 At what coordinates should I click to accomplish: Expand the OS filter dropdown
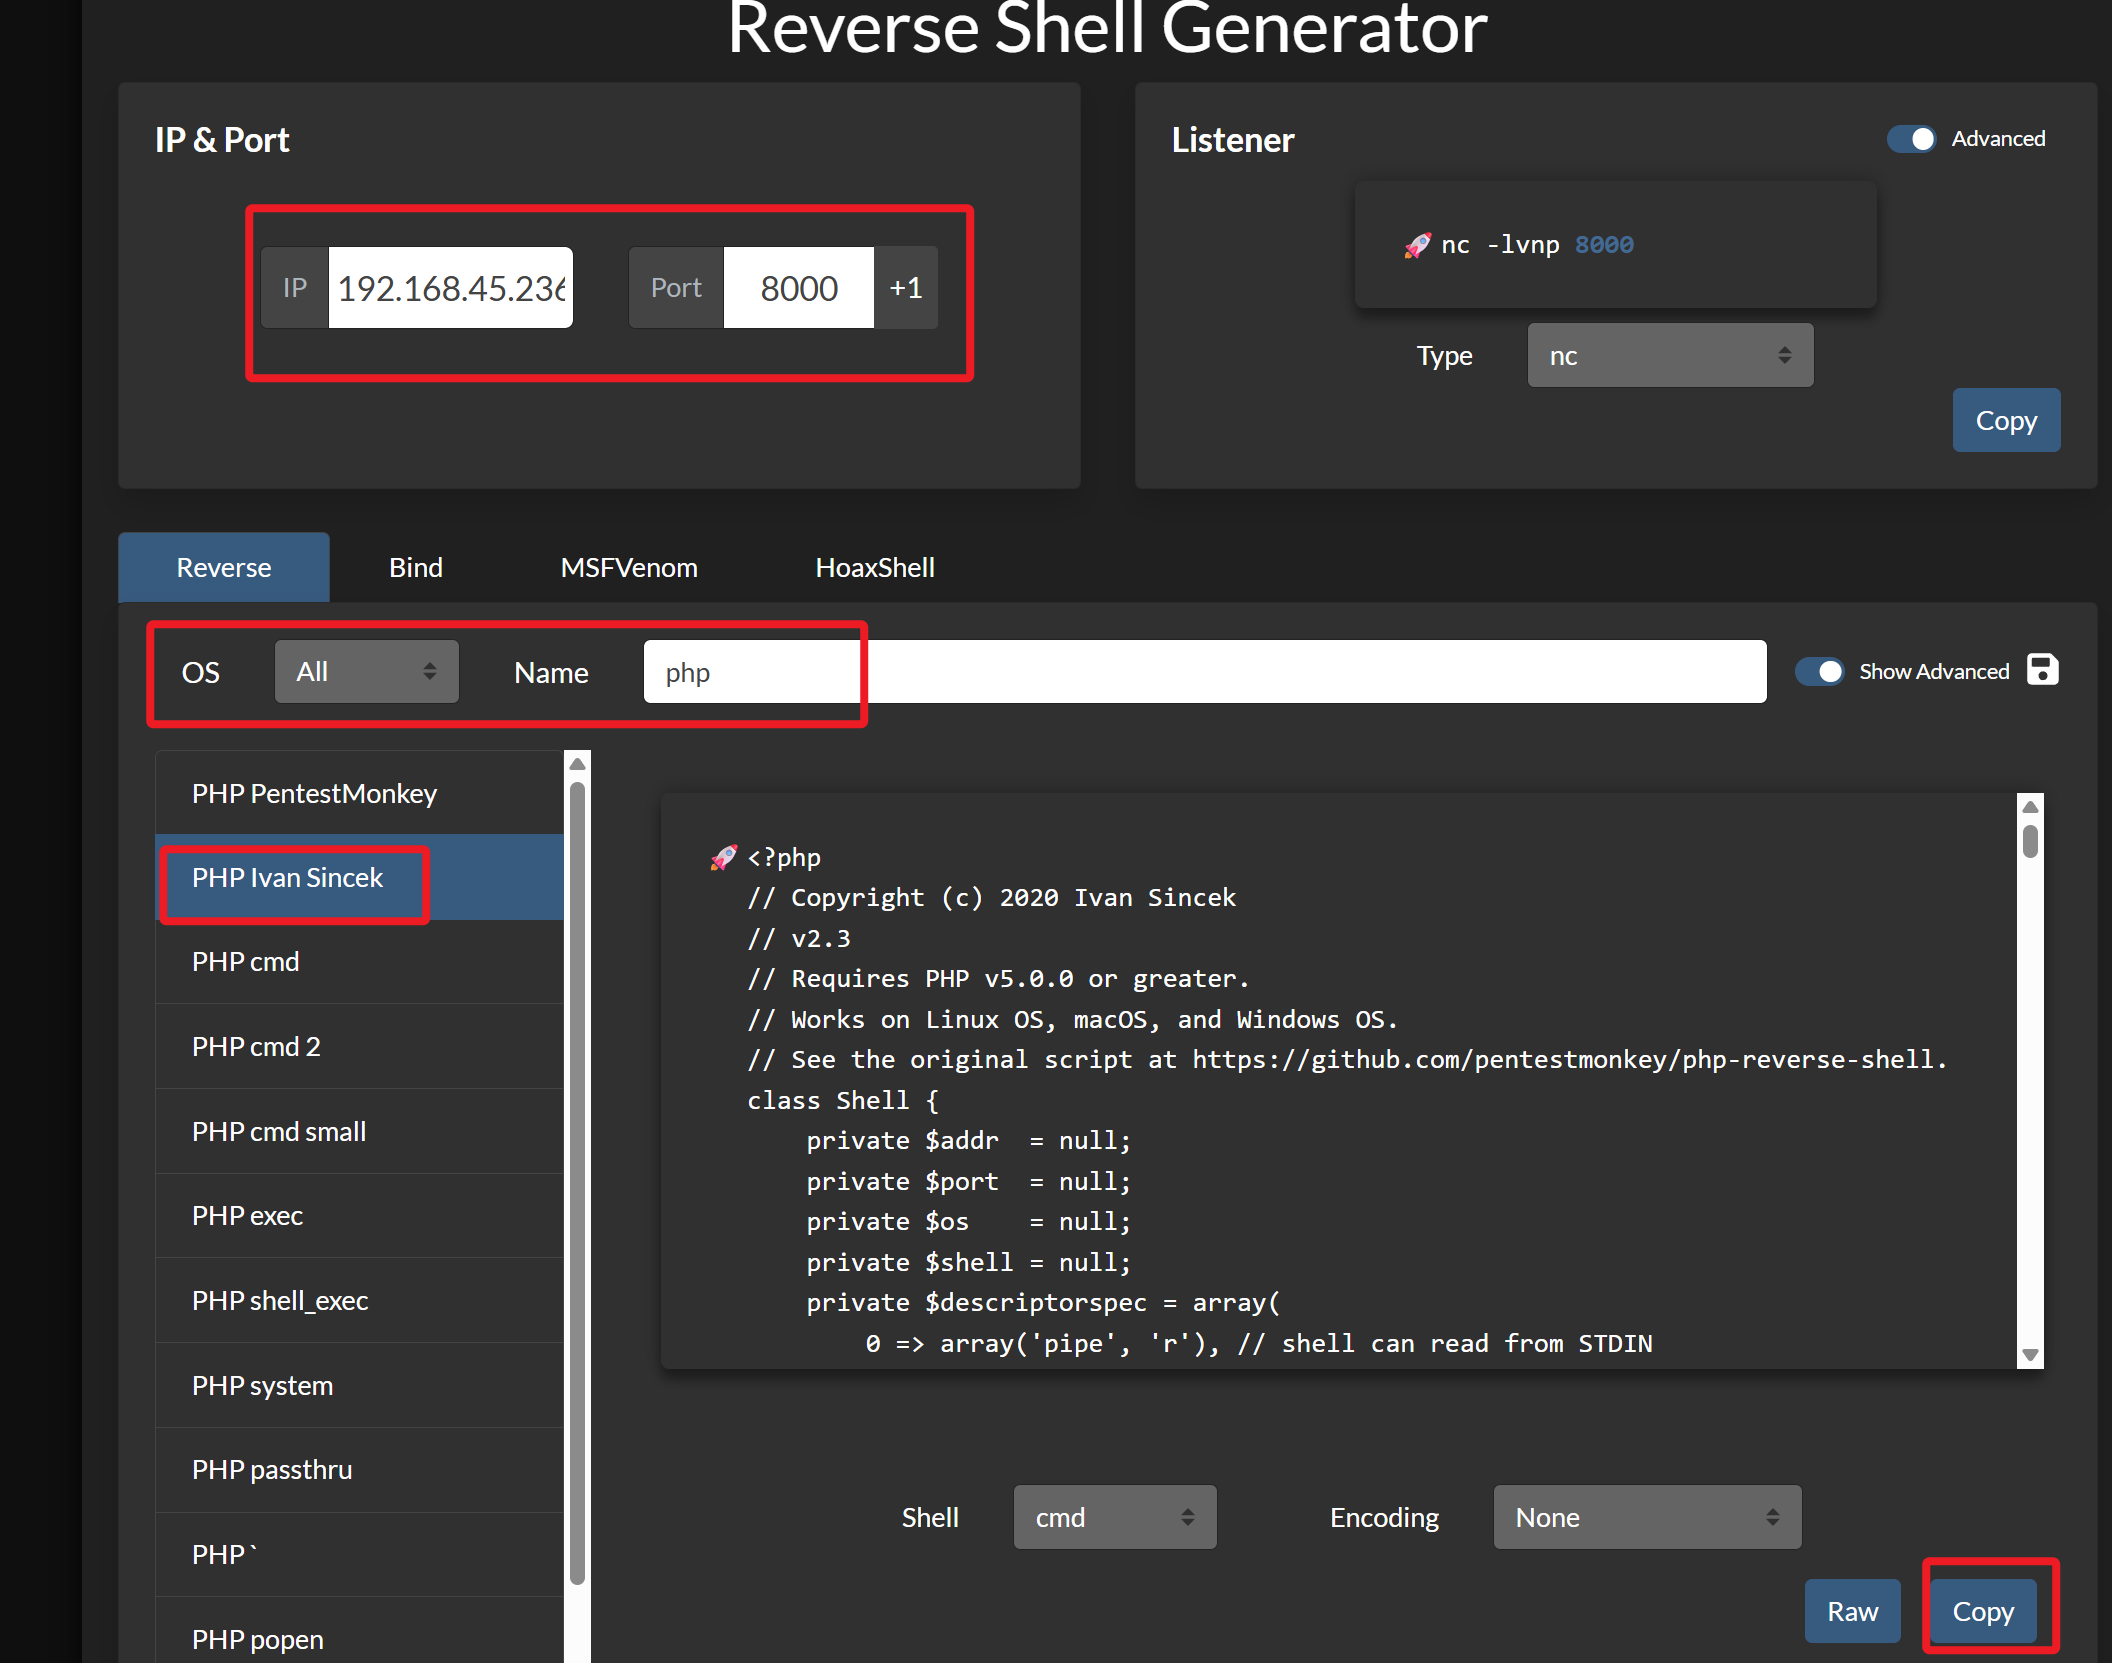pyautogui.click(x=366, y=672)
